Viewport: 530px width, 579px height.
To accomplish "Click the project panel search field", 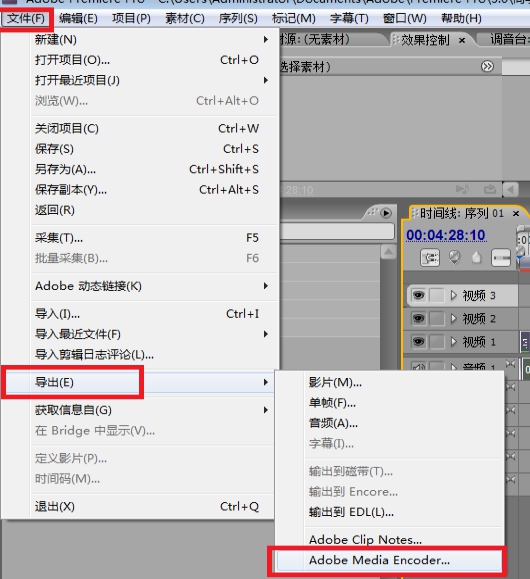I will click(x=337, y=231).
